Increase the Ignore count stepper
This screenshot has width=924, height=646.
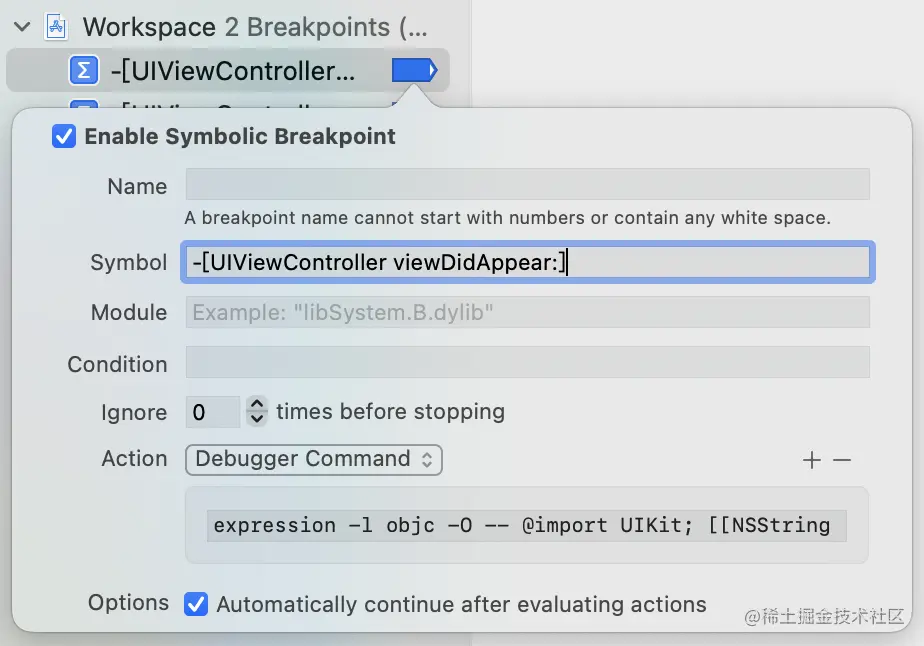pos(257,404)
